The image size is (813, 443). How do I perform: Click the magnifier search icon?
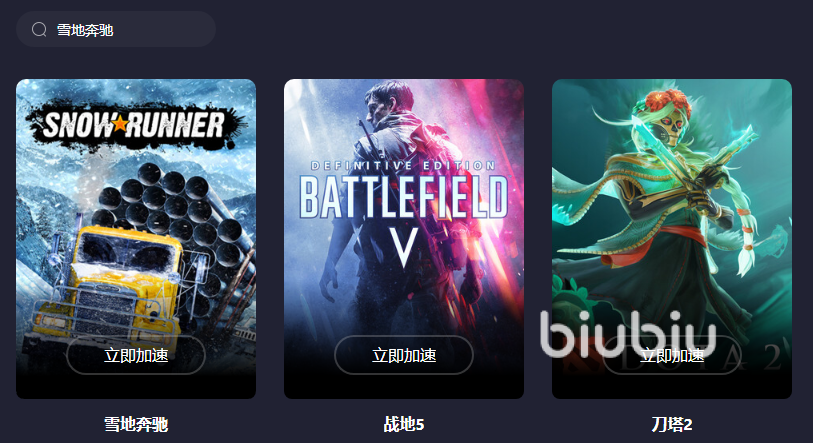39,30
